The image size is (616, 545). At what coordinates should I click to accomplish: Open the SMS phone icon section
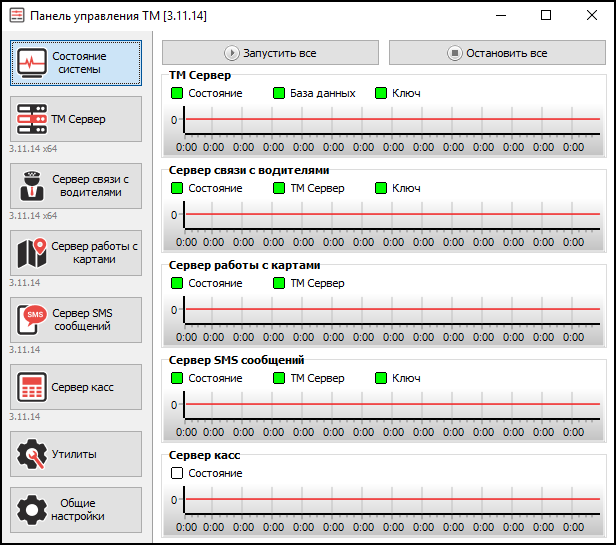(x=33, y=320)
